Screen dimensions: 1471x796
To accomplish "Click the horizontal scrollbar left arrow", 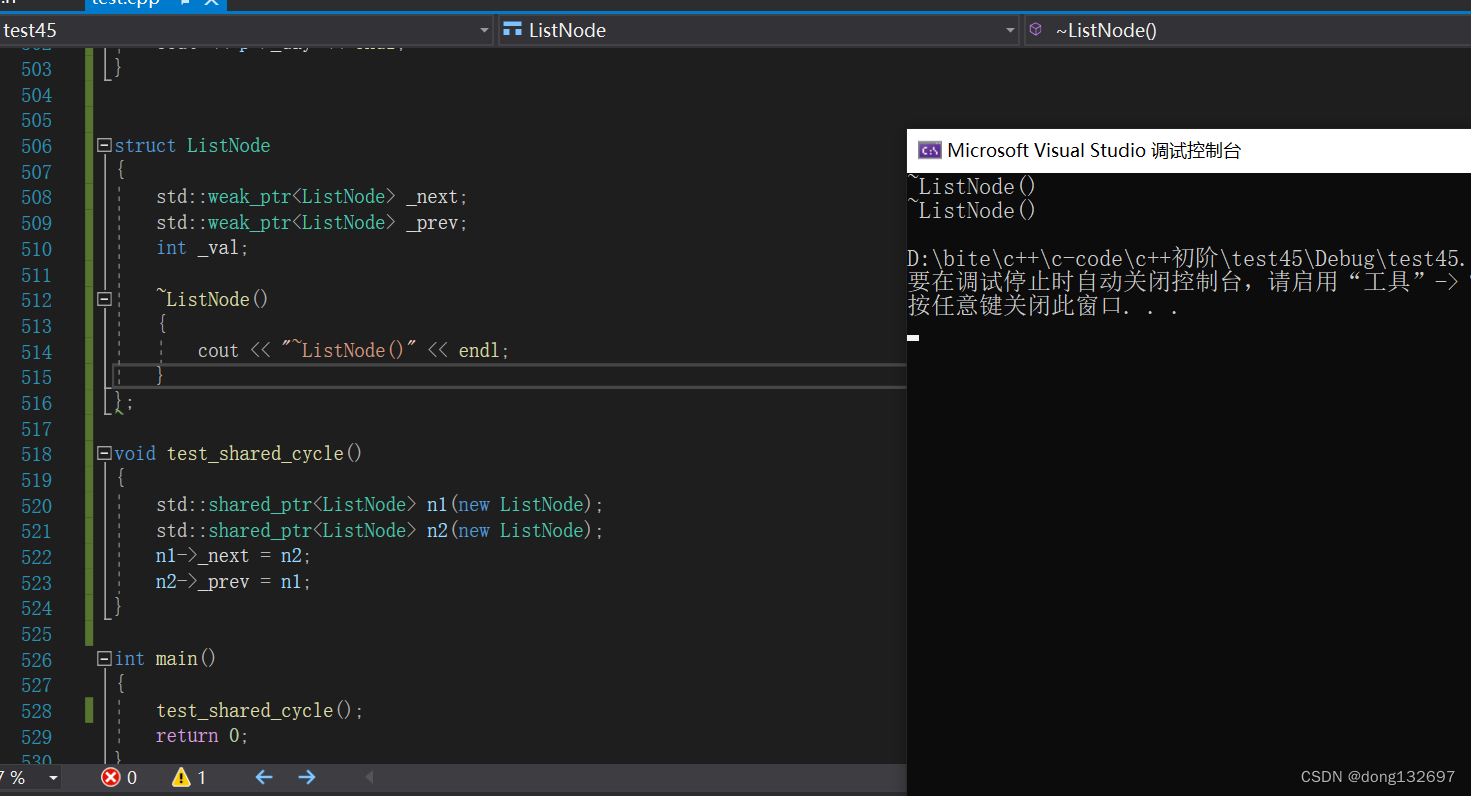I will tap(369, 777).
